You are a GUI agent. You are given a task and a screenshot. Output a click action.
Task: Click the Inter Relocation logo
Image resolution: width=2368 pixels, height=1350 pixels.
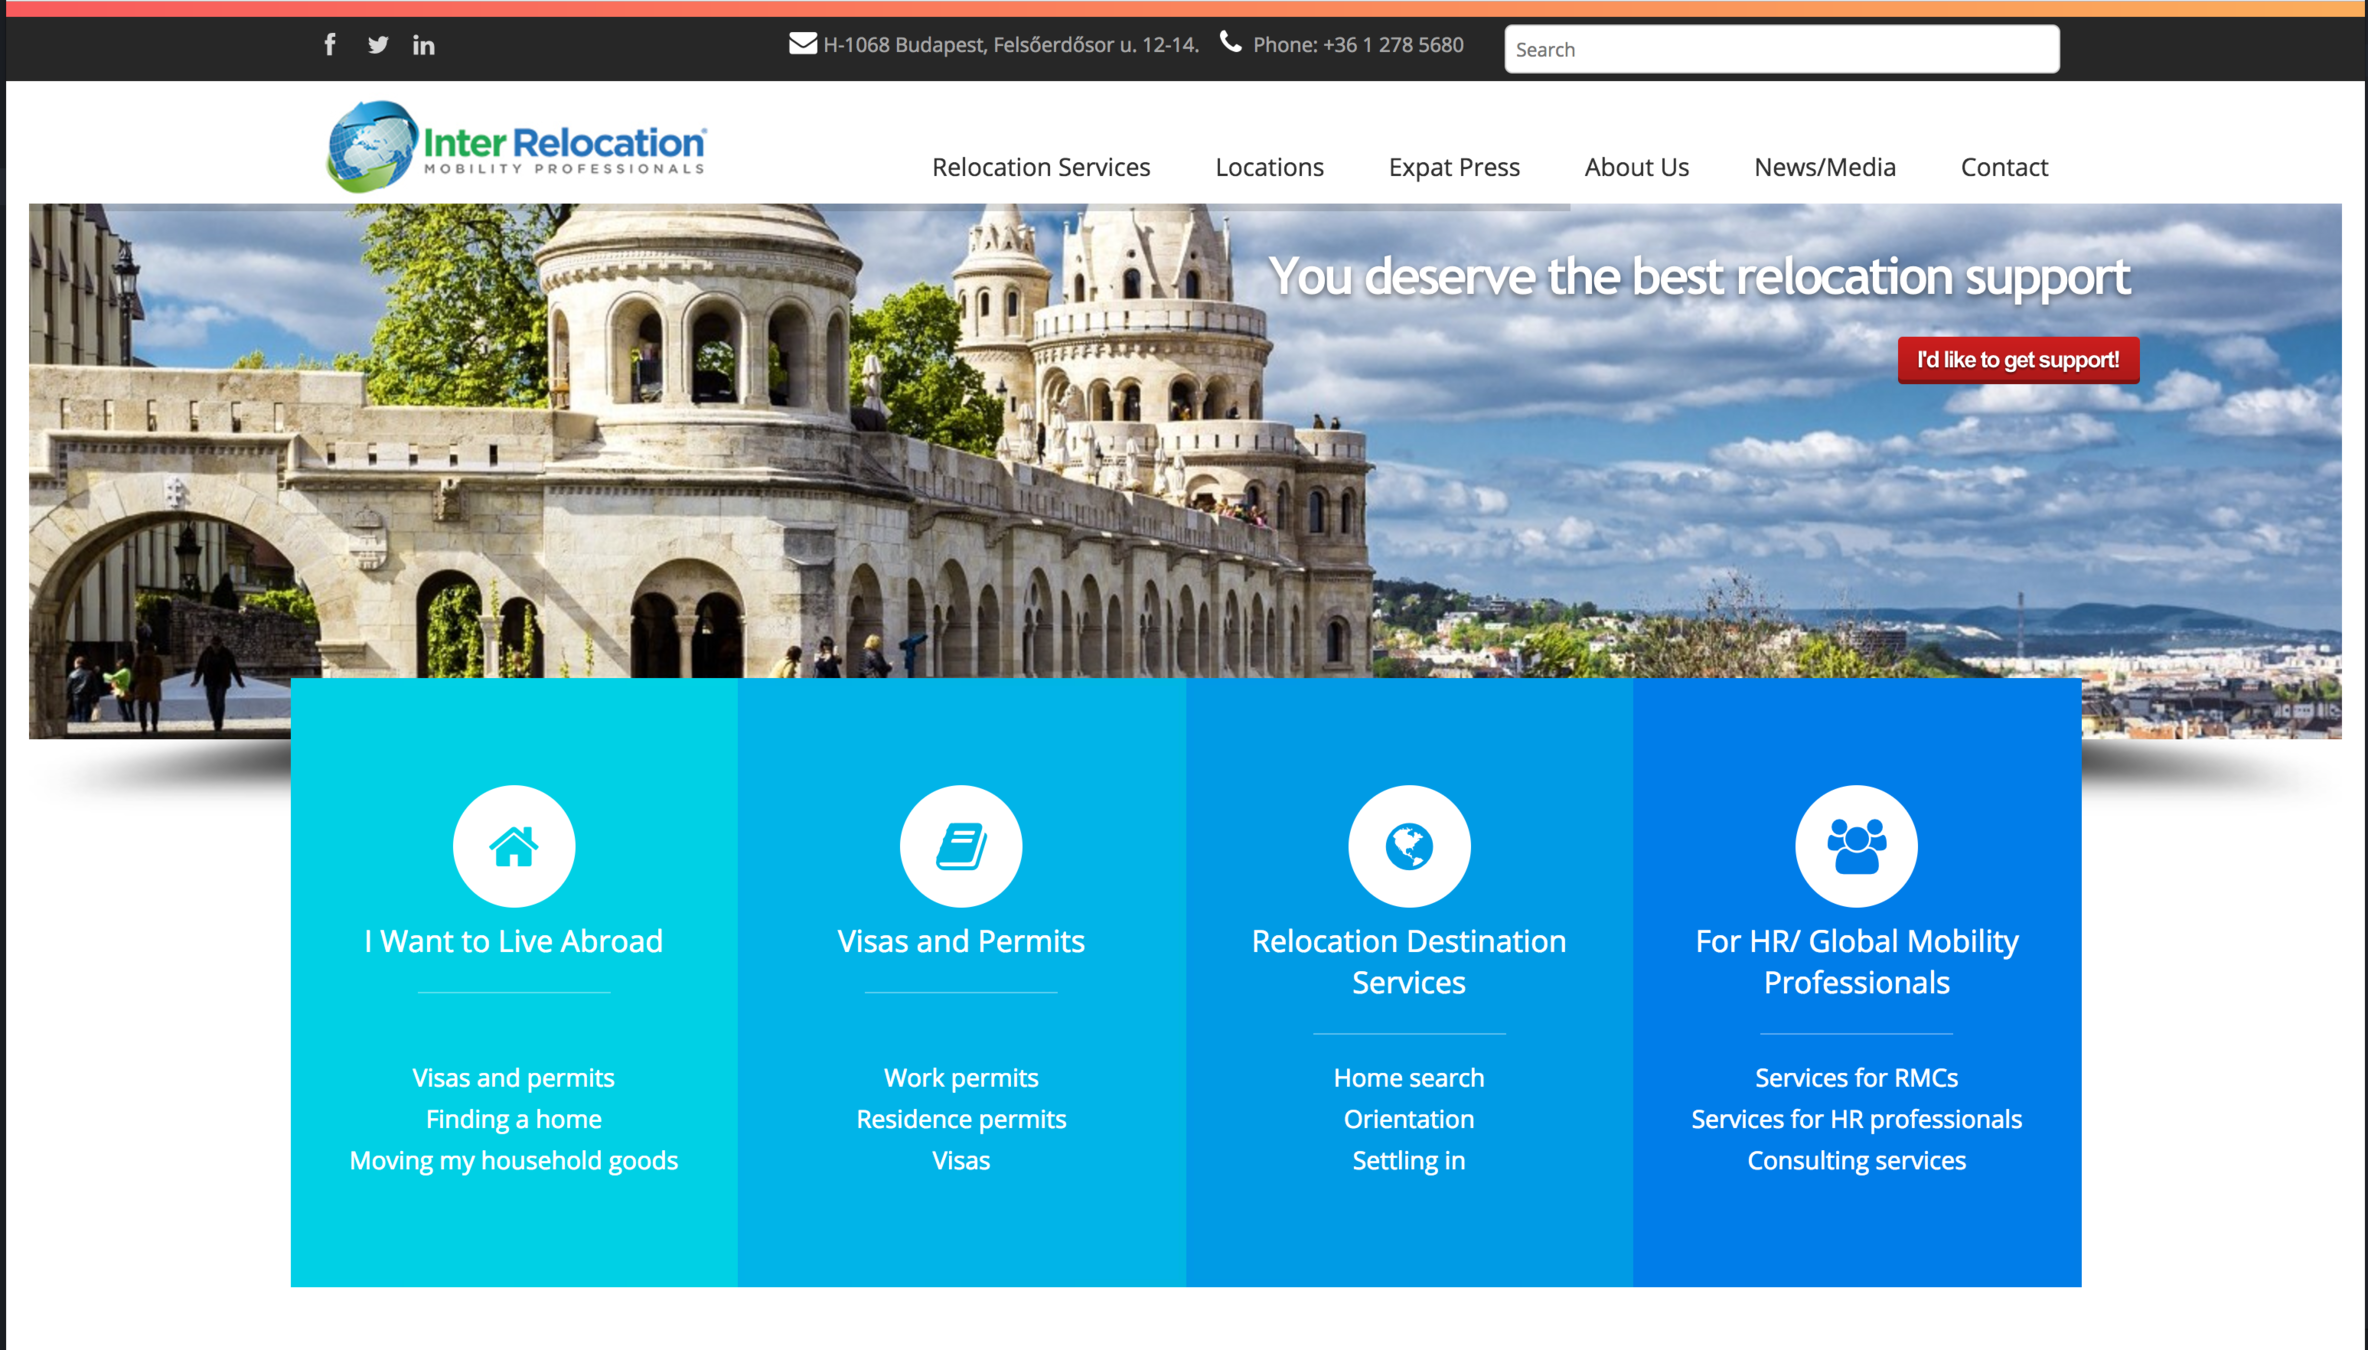coord(517,147)
